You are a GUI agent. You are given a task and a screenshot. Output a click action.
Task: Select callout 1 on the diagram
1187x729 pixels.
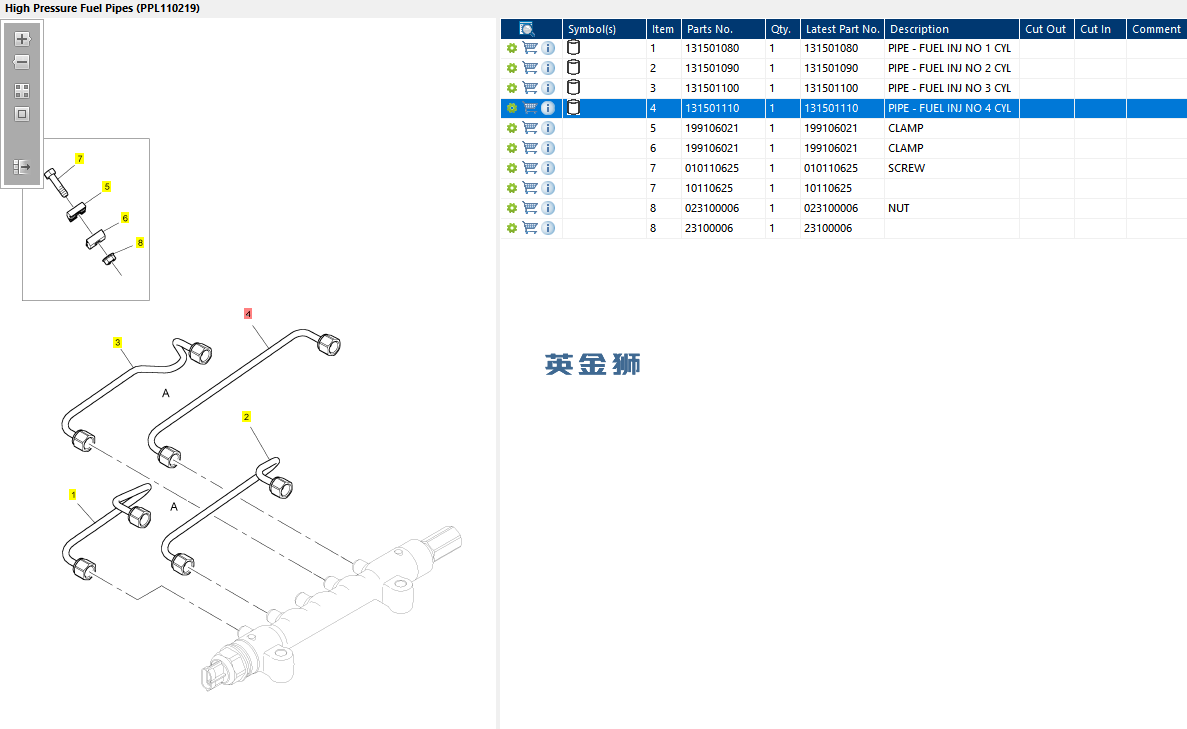(x=73, y=494)
